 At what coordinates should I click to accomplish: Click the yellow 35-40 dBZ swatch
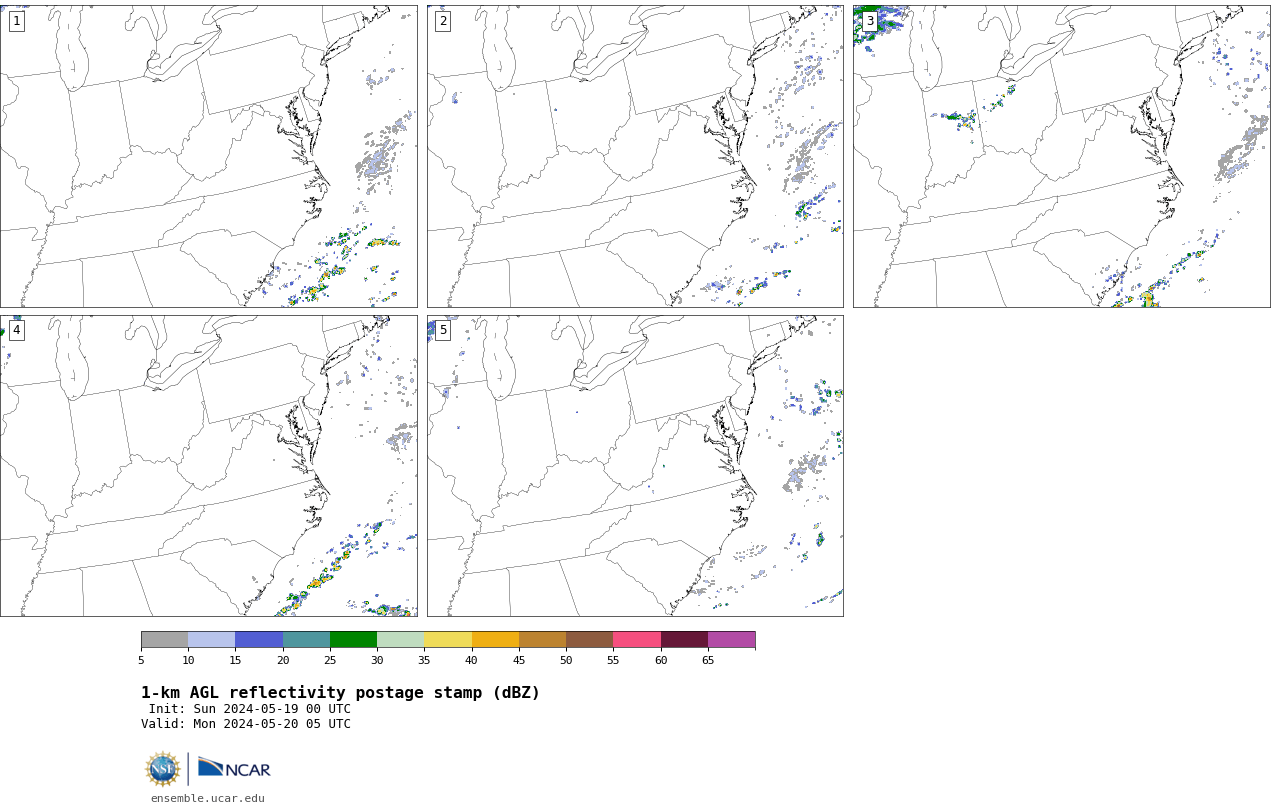click(x=448, y=640)
